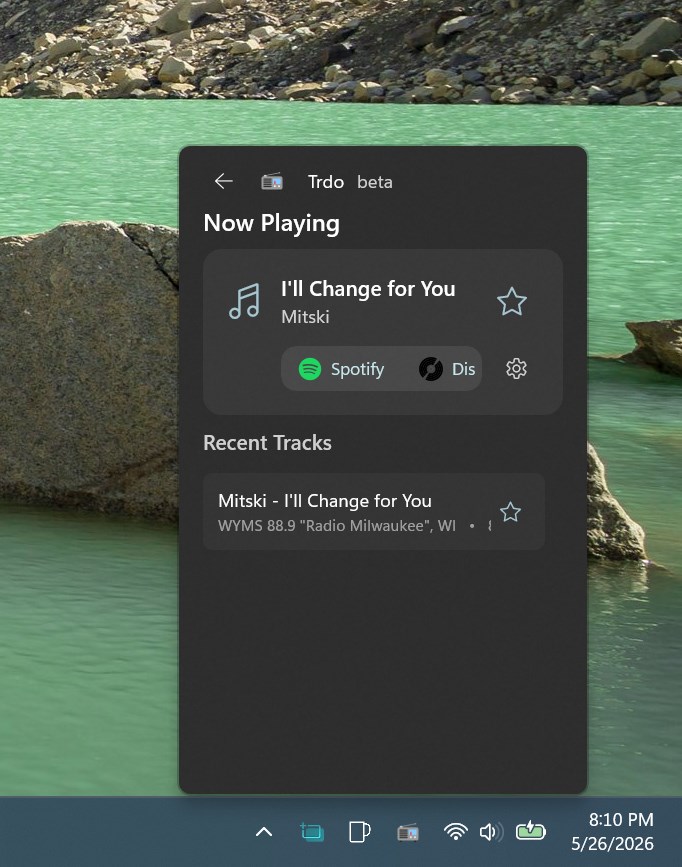Image resolution: width=682 pixels, height=867 pixels.
Task: Click the Trdo radio app icon in header
Action: click(x=272, y=181)
